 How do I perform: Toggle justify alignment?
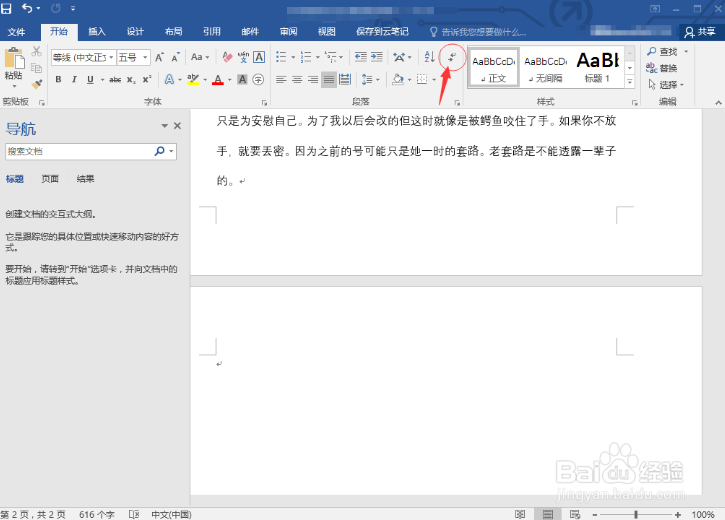[x=329, y=80]
